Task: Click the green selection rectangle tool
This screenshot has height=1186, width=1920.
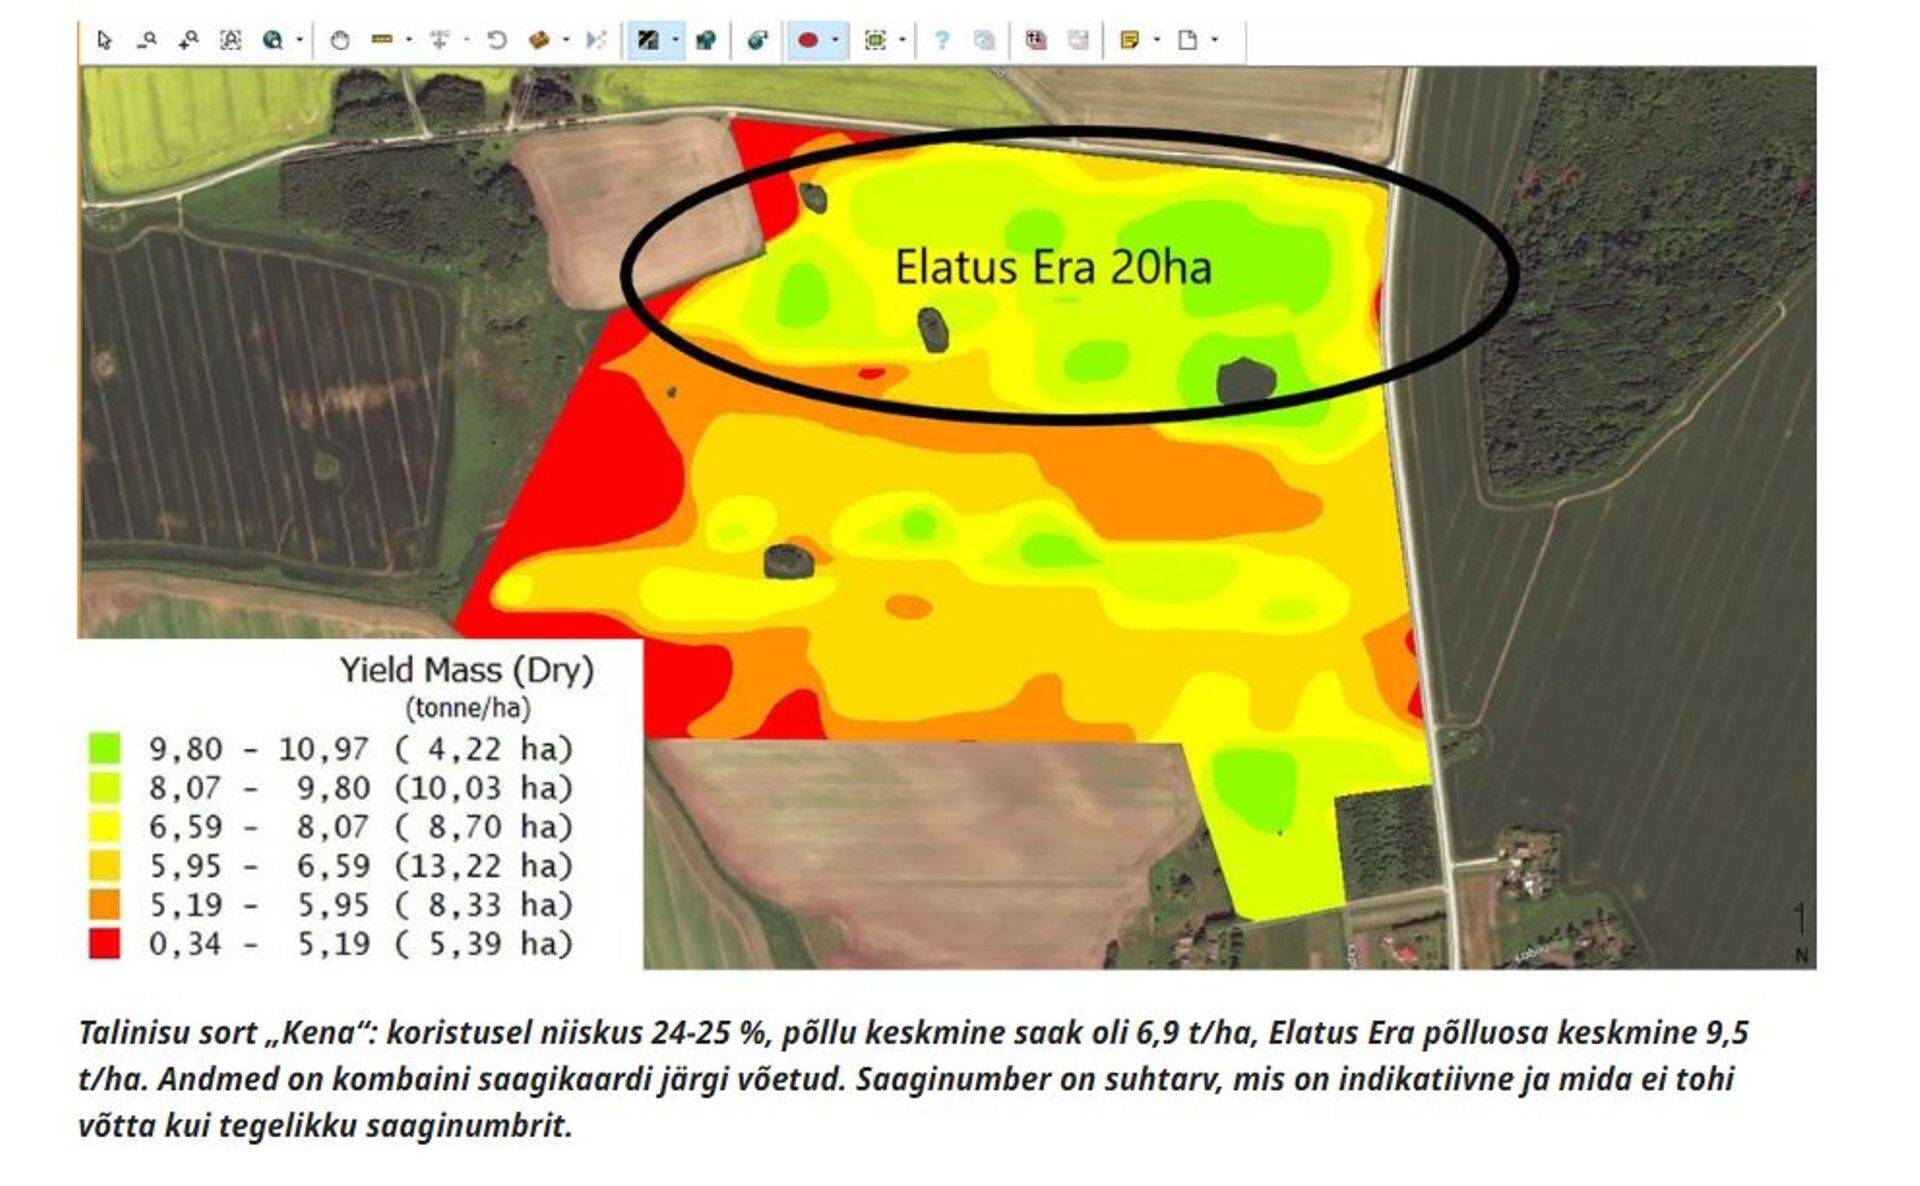Action: 875,41
